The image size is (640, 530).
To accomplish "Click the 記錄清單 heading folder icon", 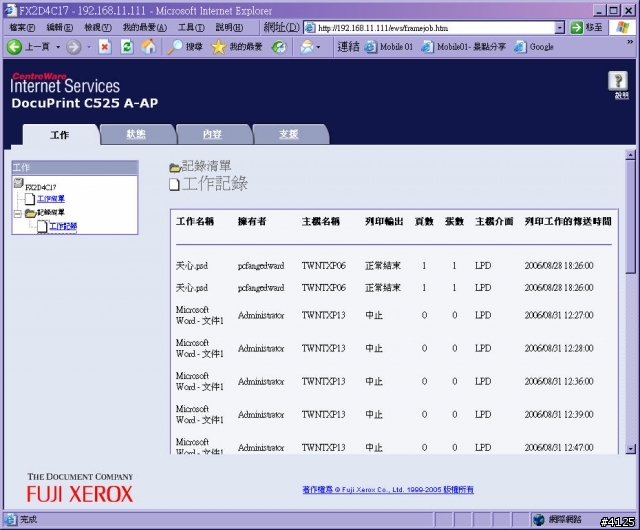I will click(175, 167).
